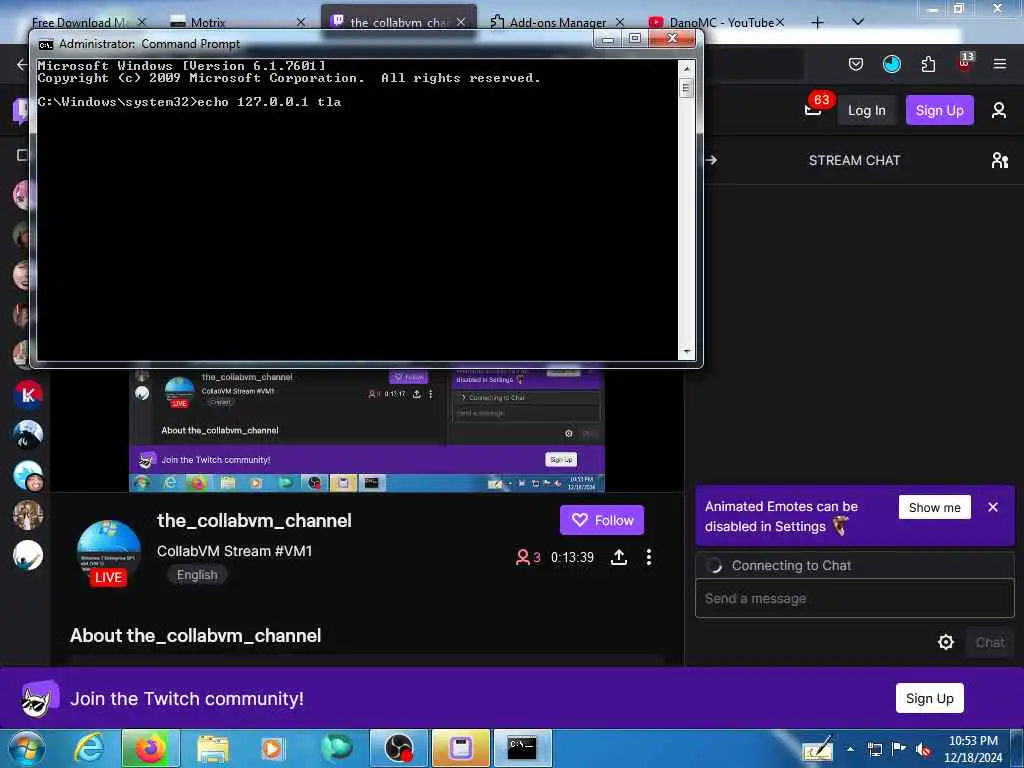Click the Send a message chat field
The width and height of the screenshot is (1024, 768).
tap(854, 598)
